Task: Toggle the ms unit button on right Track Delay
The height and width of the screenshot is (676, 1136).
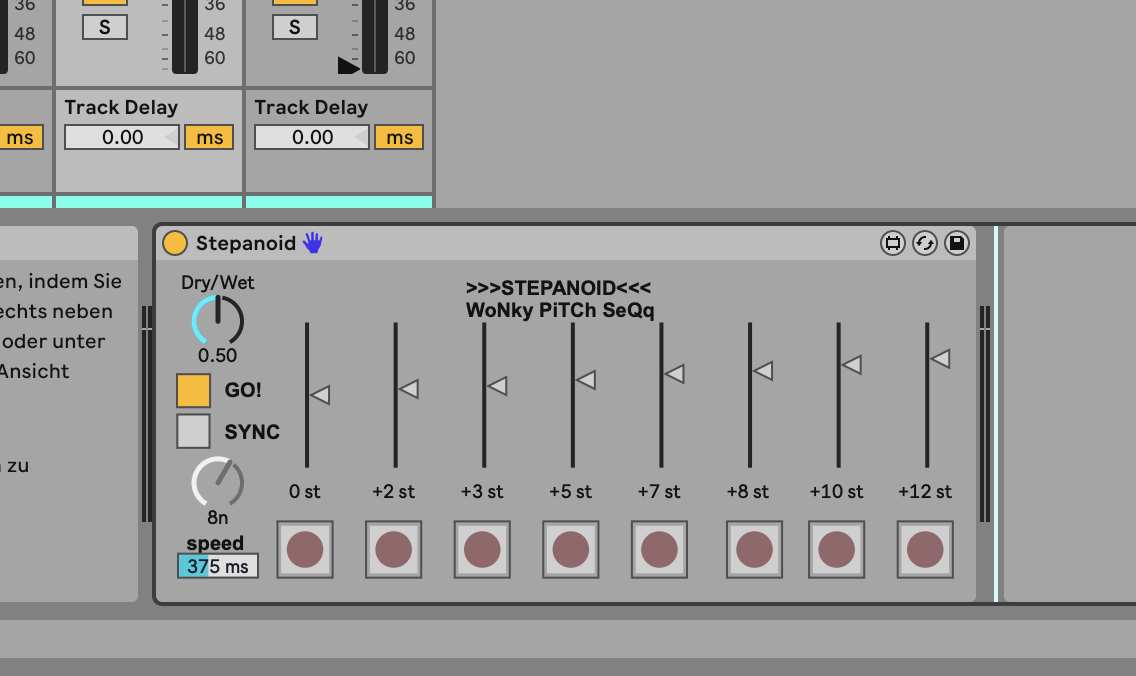Action: [x=399, y=137]
